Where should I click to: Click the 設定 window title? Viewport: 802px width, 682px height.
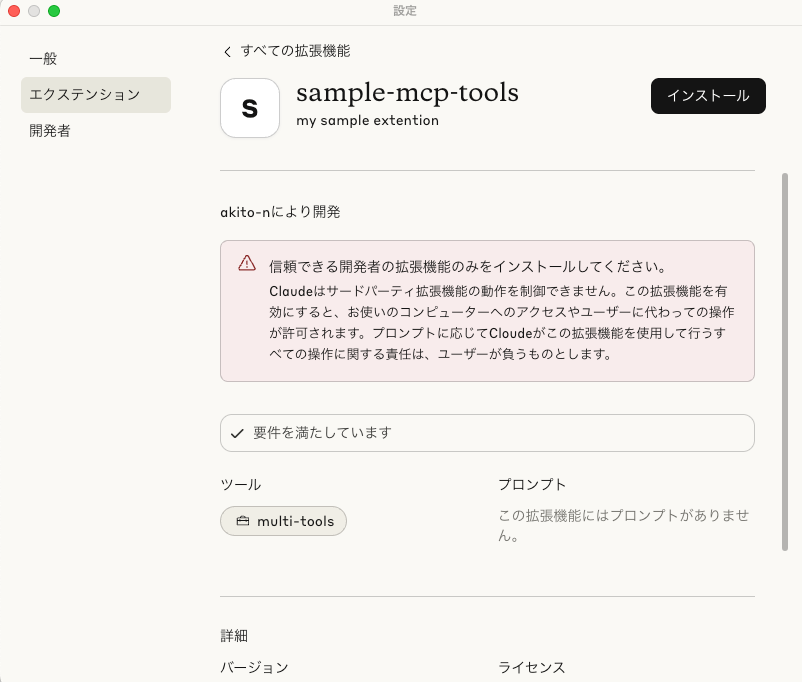tap(405, 11)
